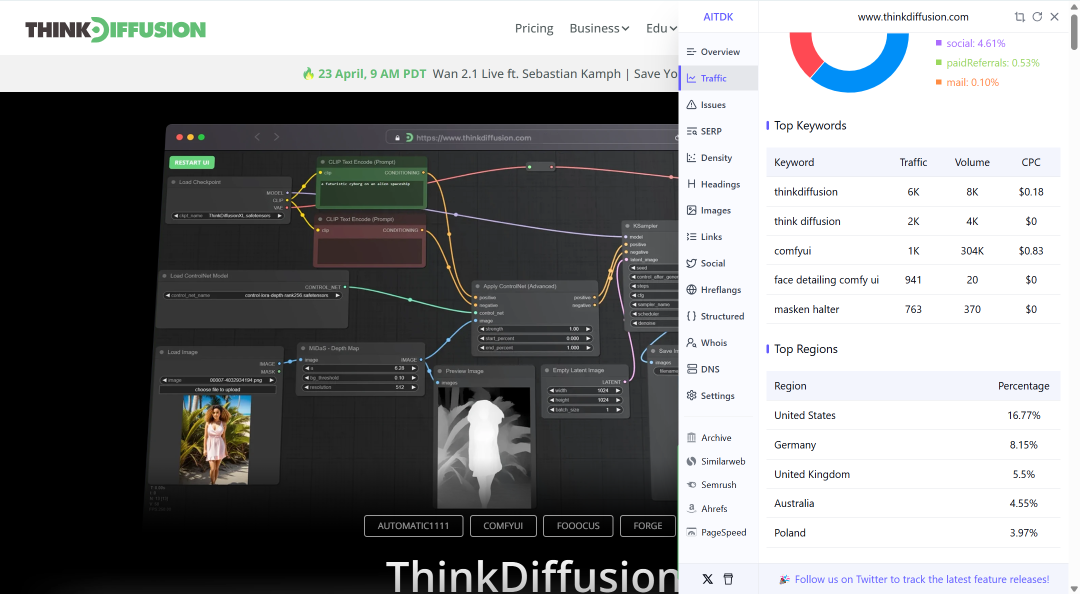
Task: Click the United Kingdom region row
Action: (913, 474)
